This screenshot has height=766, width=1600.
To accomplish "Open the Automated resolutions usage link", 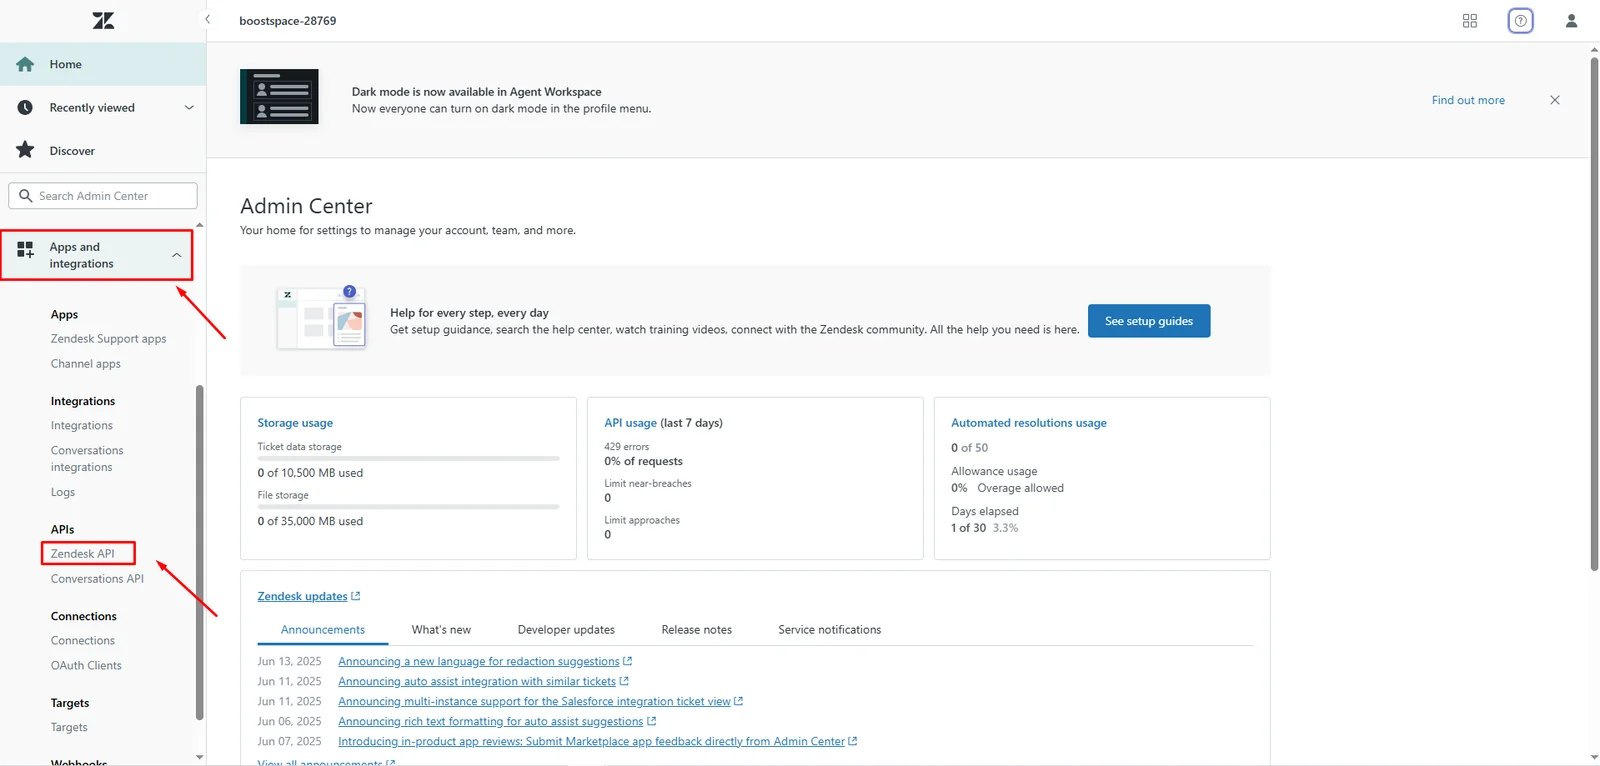I will coord(1029,423).
